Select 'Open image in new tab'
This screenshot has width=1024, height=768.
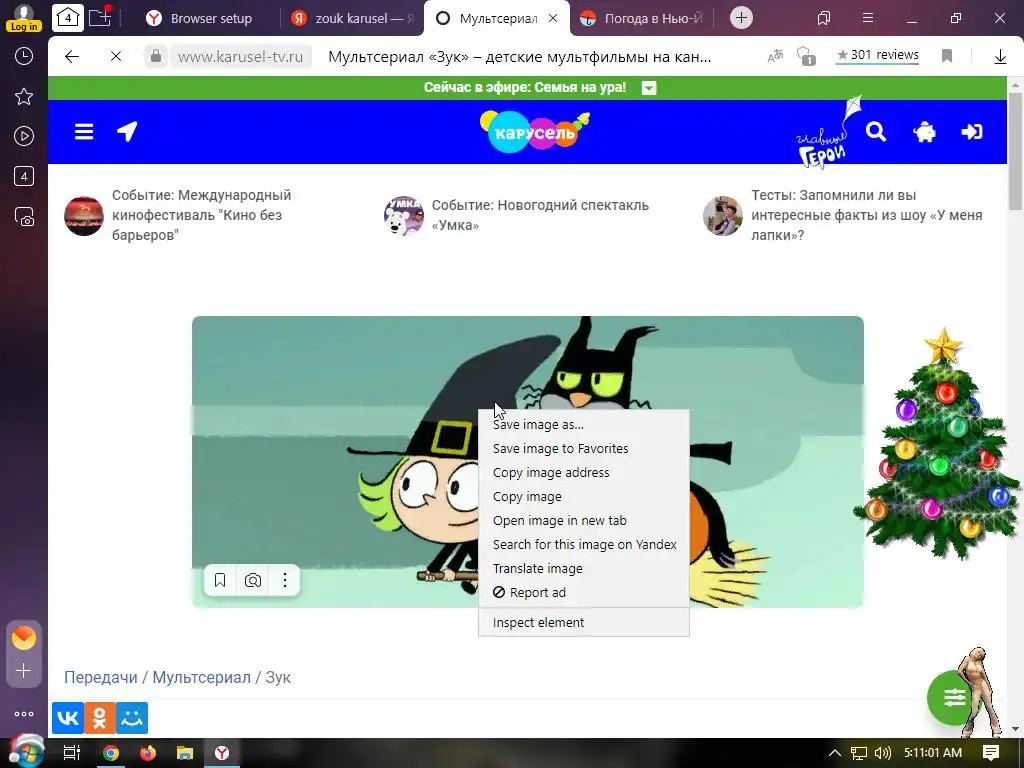(x=584, y=520)
